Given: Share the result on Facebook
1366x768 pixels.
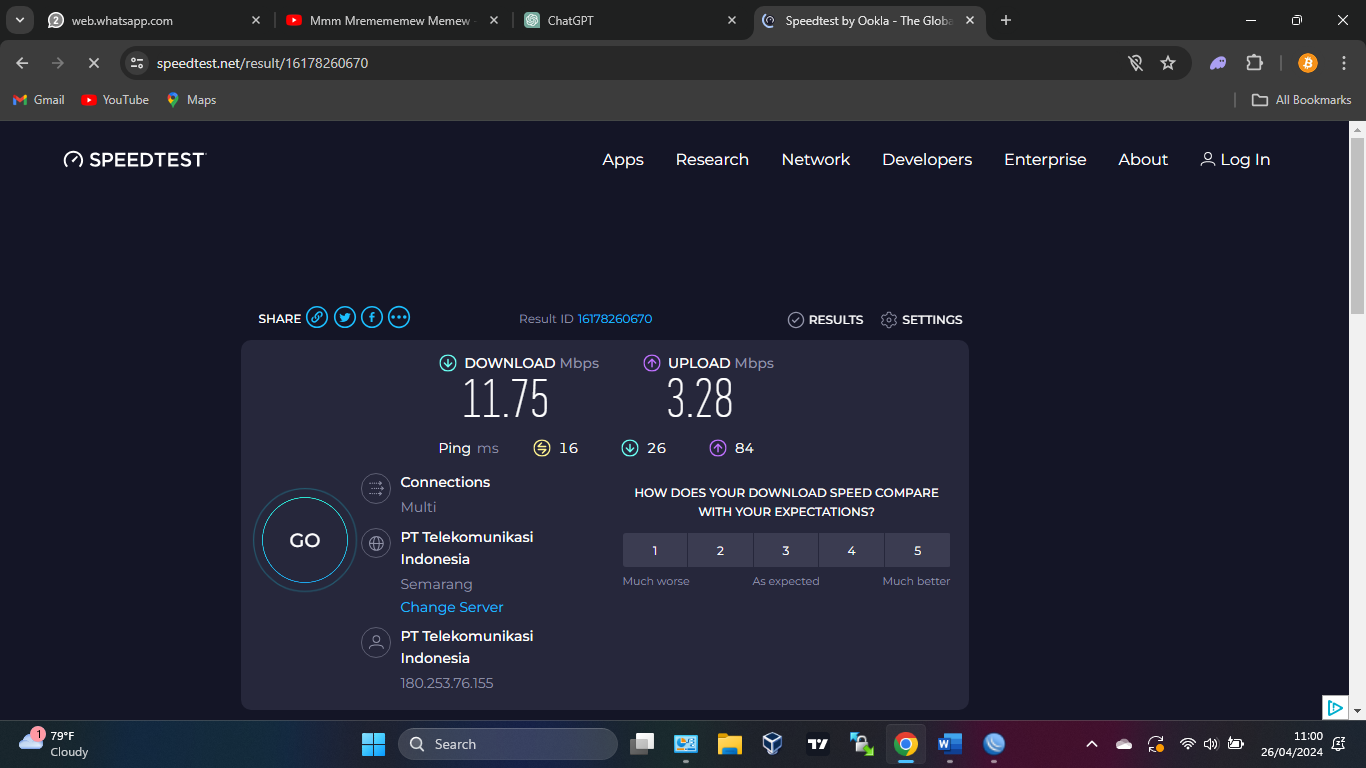Looking at the screenshot, I should (372, 318).
